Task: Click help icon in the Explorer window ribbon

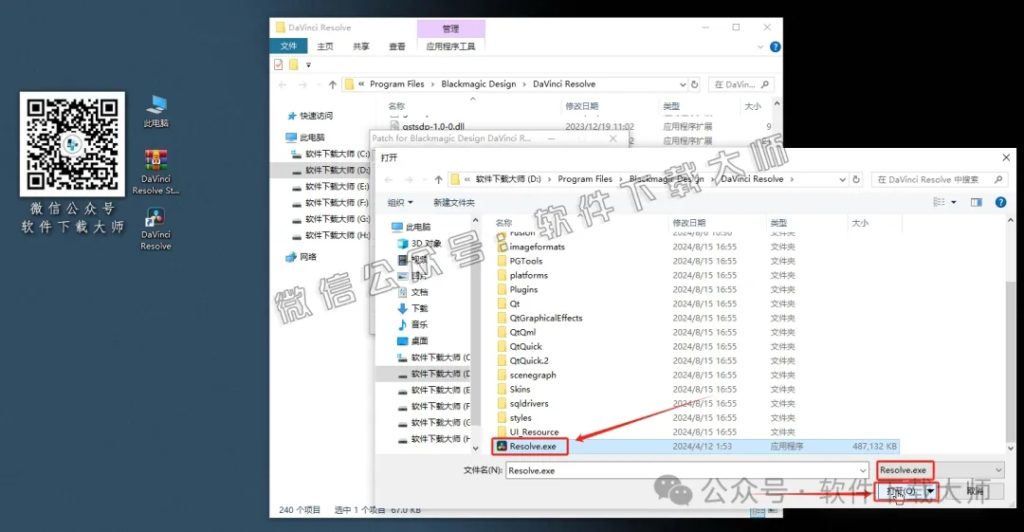Action: [775, 47]
